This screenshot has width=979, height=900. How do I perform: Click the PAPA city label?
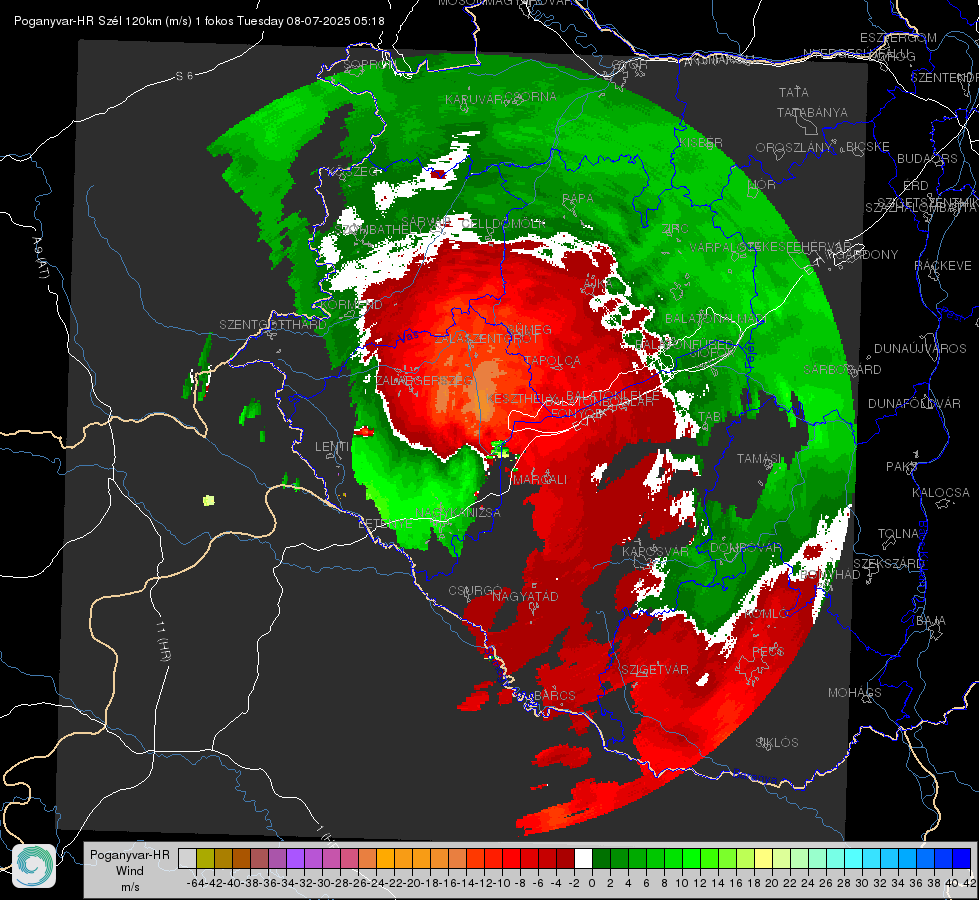point(578,199)
